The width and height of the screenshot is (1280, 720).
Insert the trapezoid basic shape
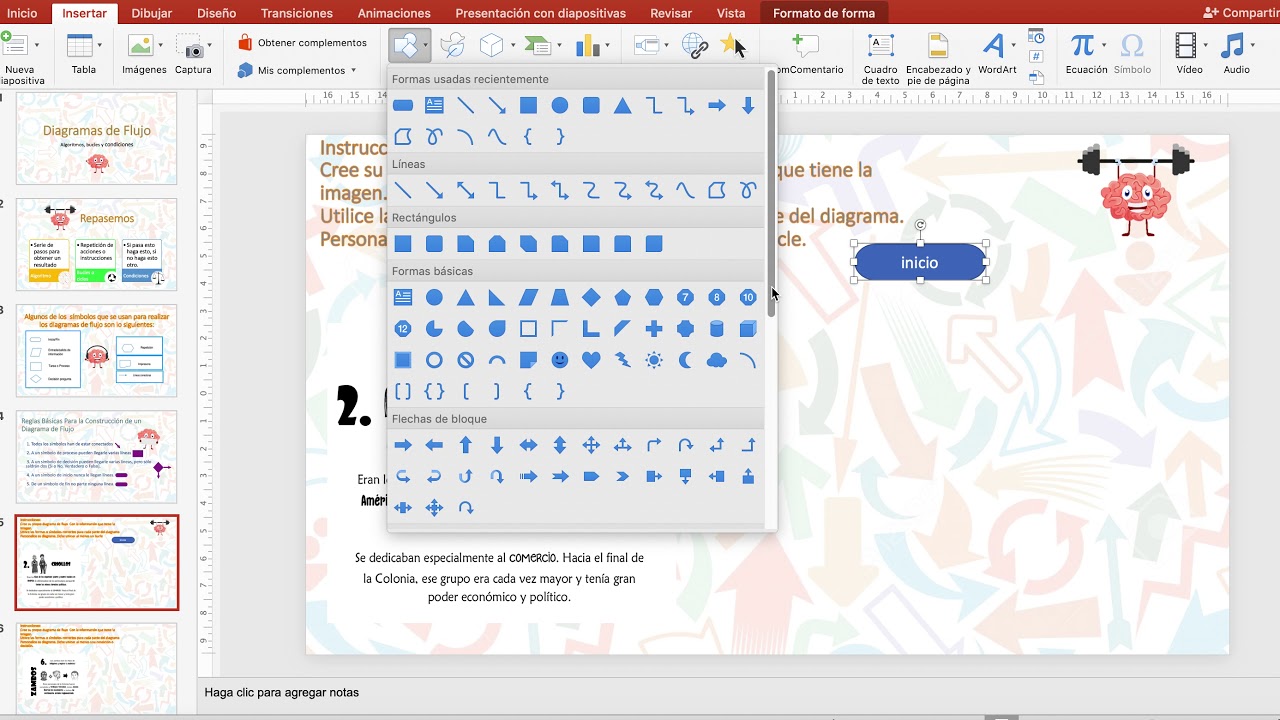pyautogui.click(x=560, y=297)
